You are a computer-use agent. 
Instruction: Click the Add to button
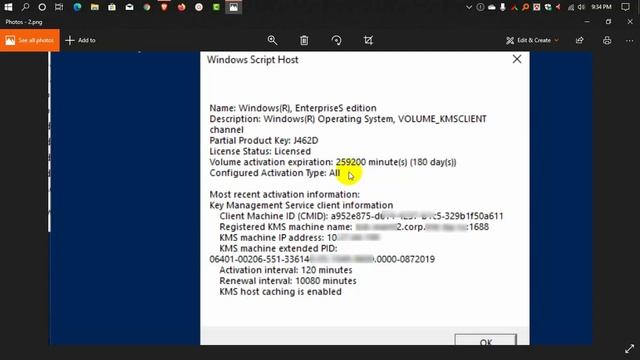[80, 40]
